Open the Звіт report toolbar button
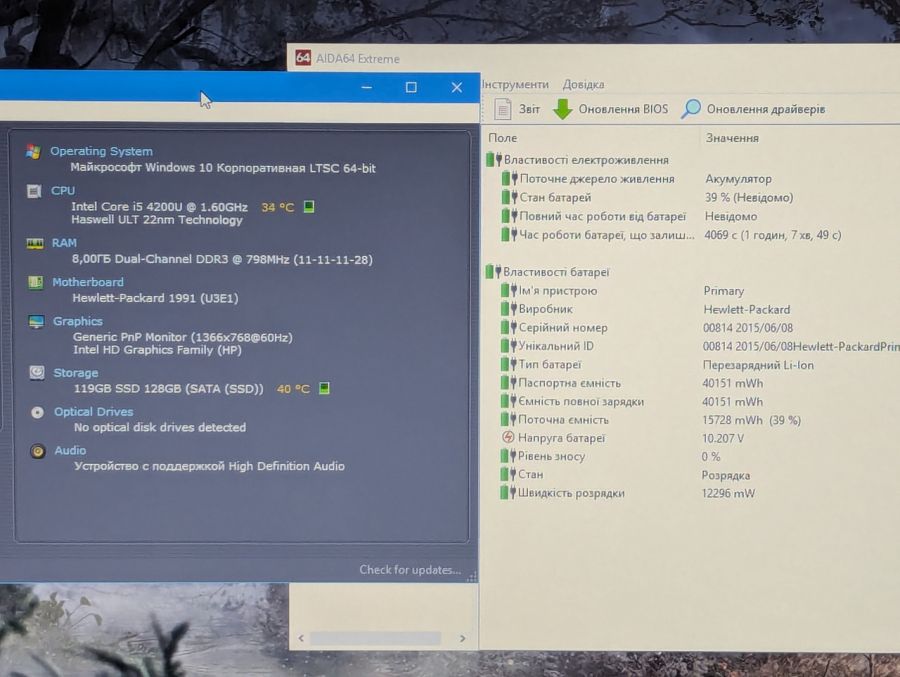Image resolution: width=900 pixels, height=677 pixels. [x=518, y=109]
